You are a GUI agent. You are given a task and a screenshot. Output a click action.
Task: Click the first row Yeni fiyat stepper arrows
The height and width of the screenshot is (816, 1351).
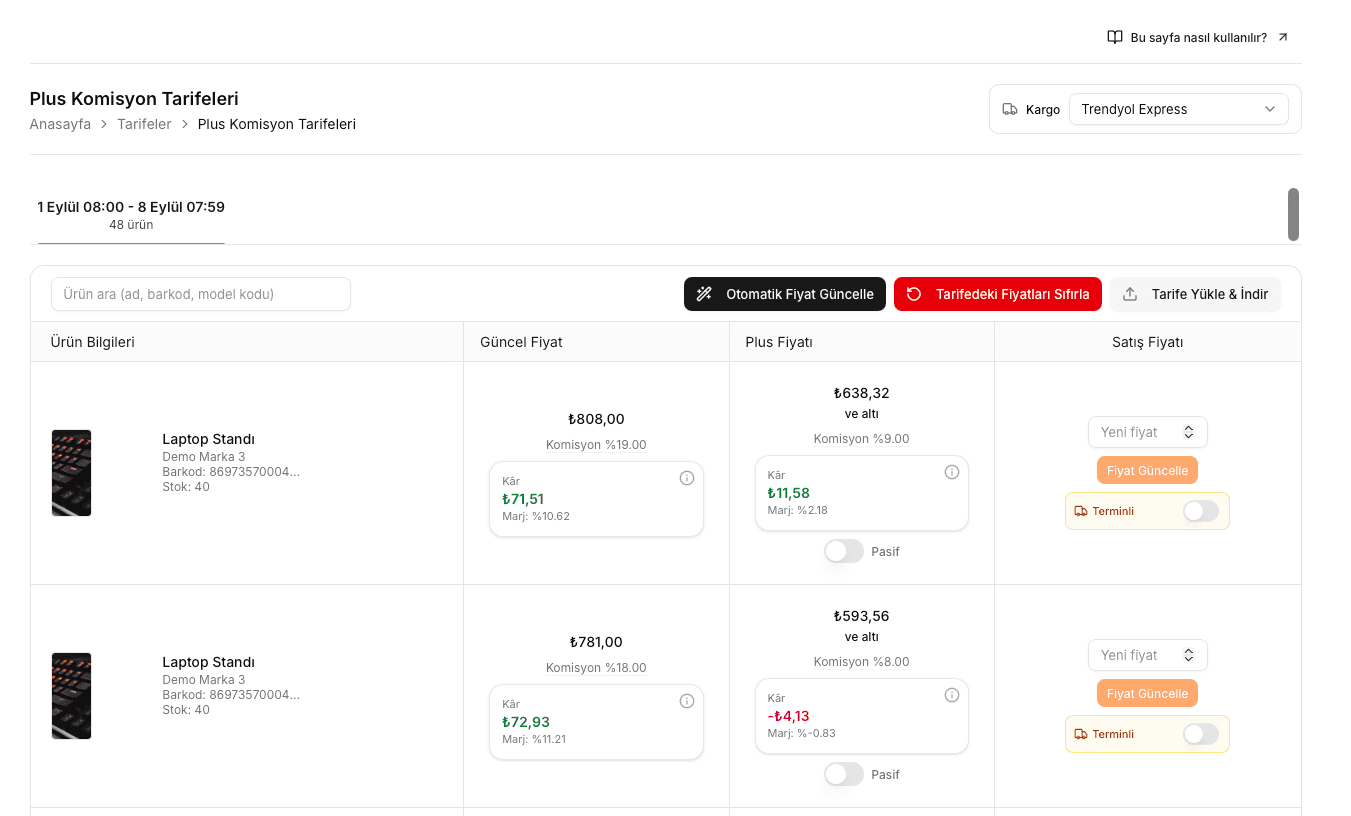point(1189,432)
